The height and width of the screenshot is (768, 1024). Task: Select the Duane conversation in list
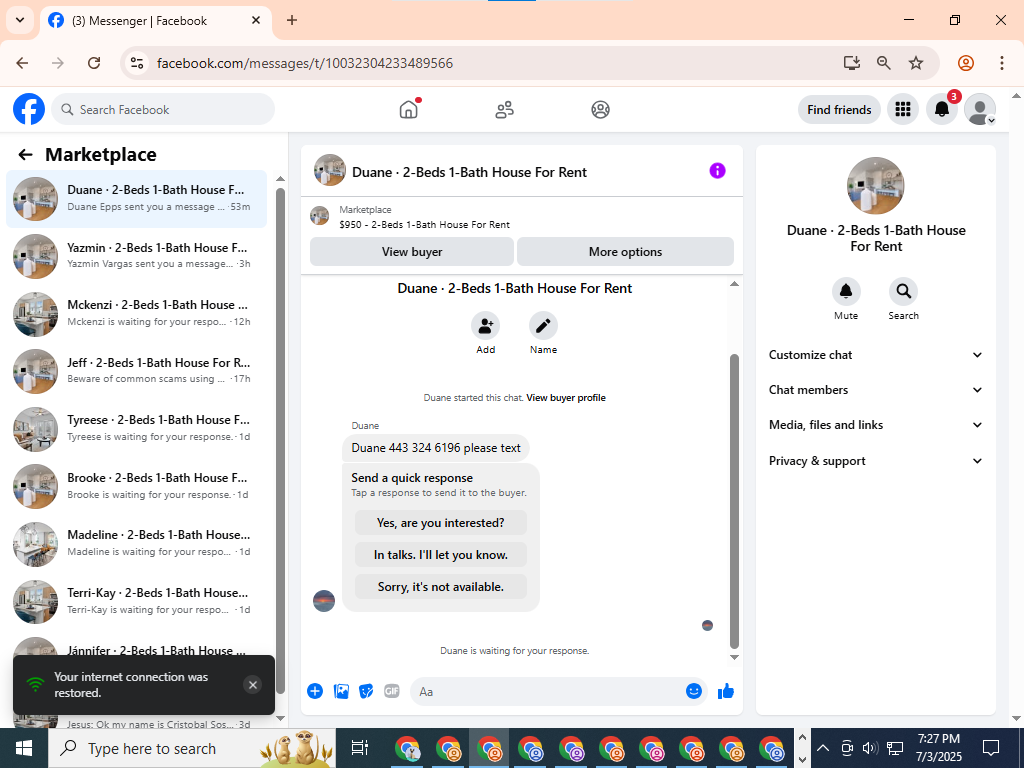[x=136, y=199]
